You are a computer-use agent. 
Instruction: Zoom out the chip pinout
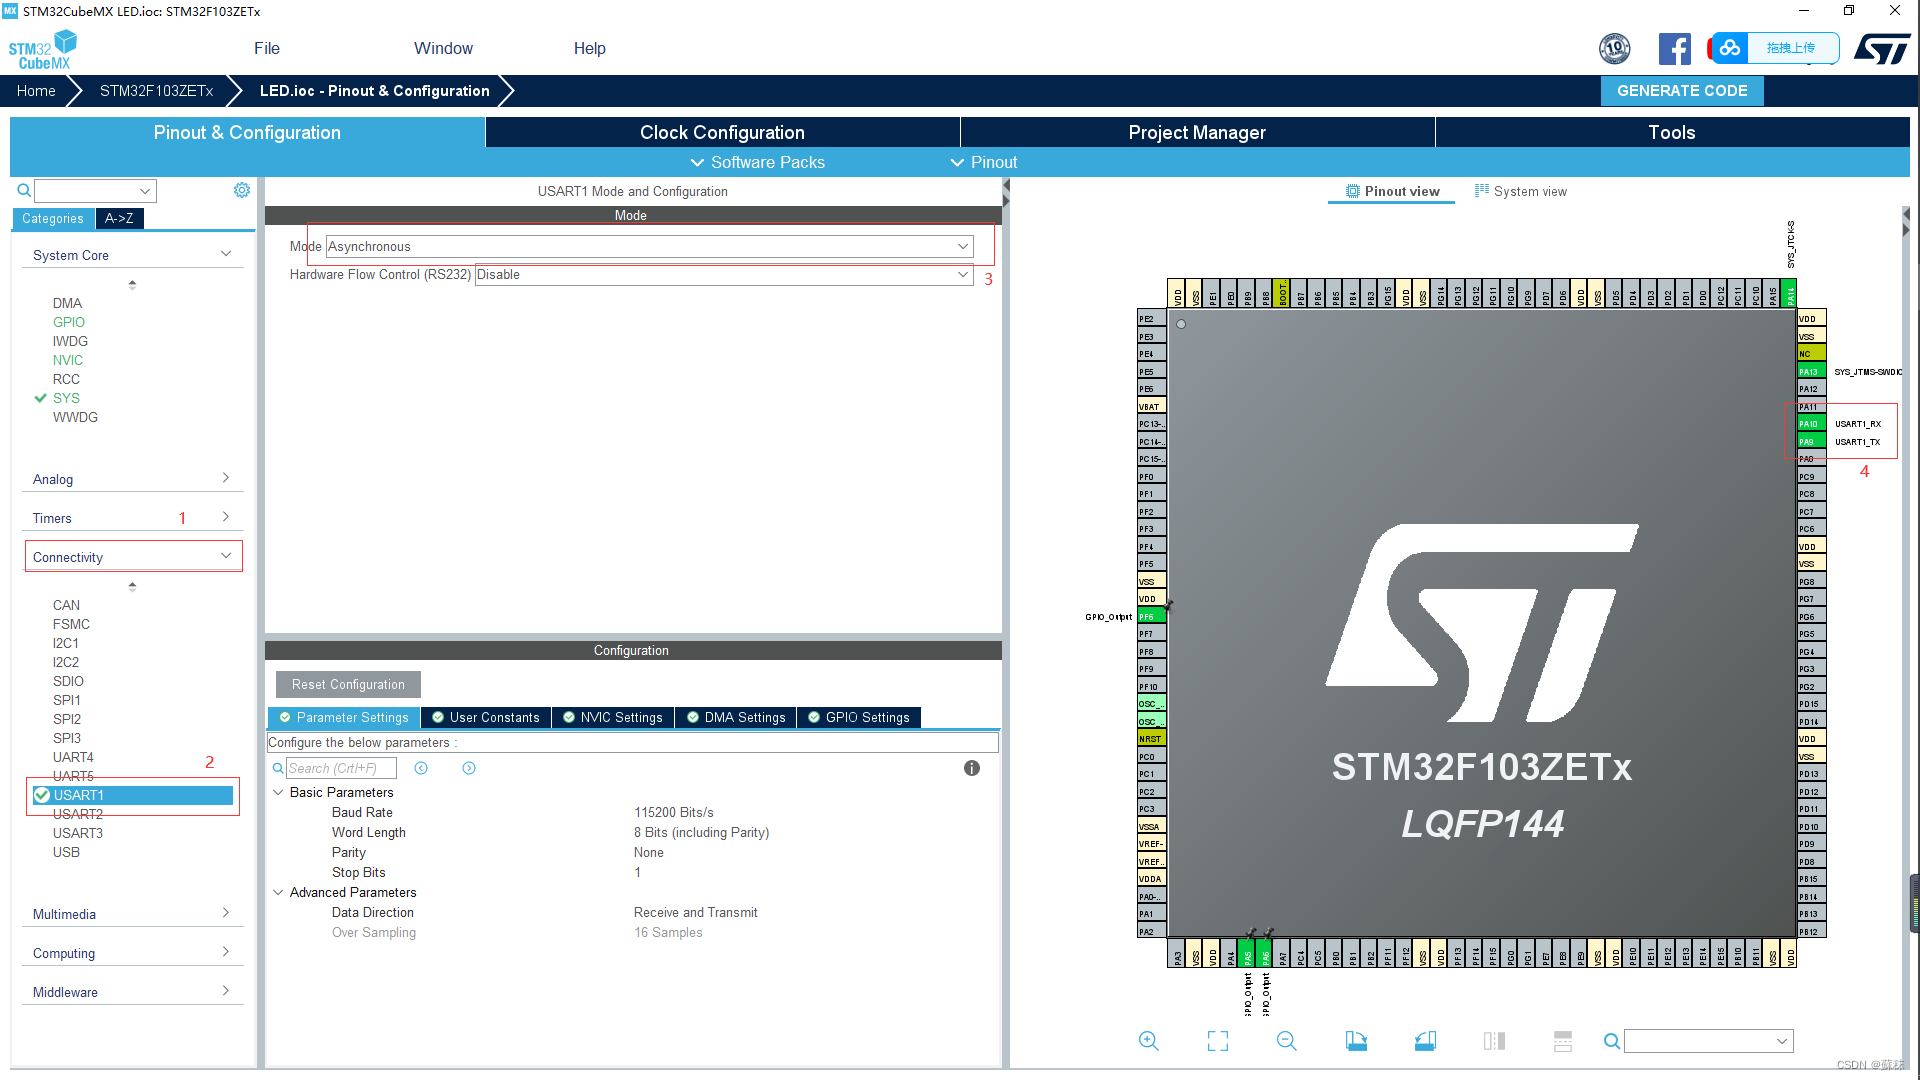(1286, 1041)
